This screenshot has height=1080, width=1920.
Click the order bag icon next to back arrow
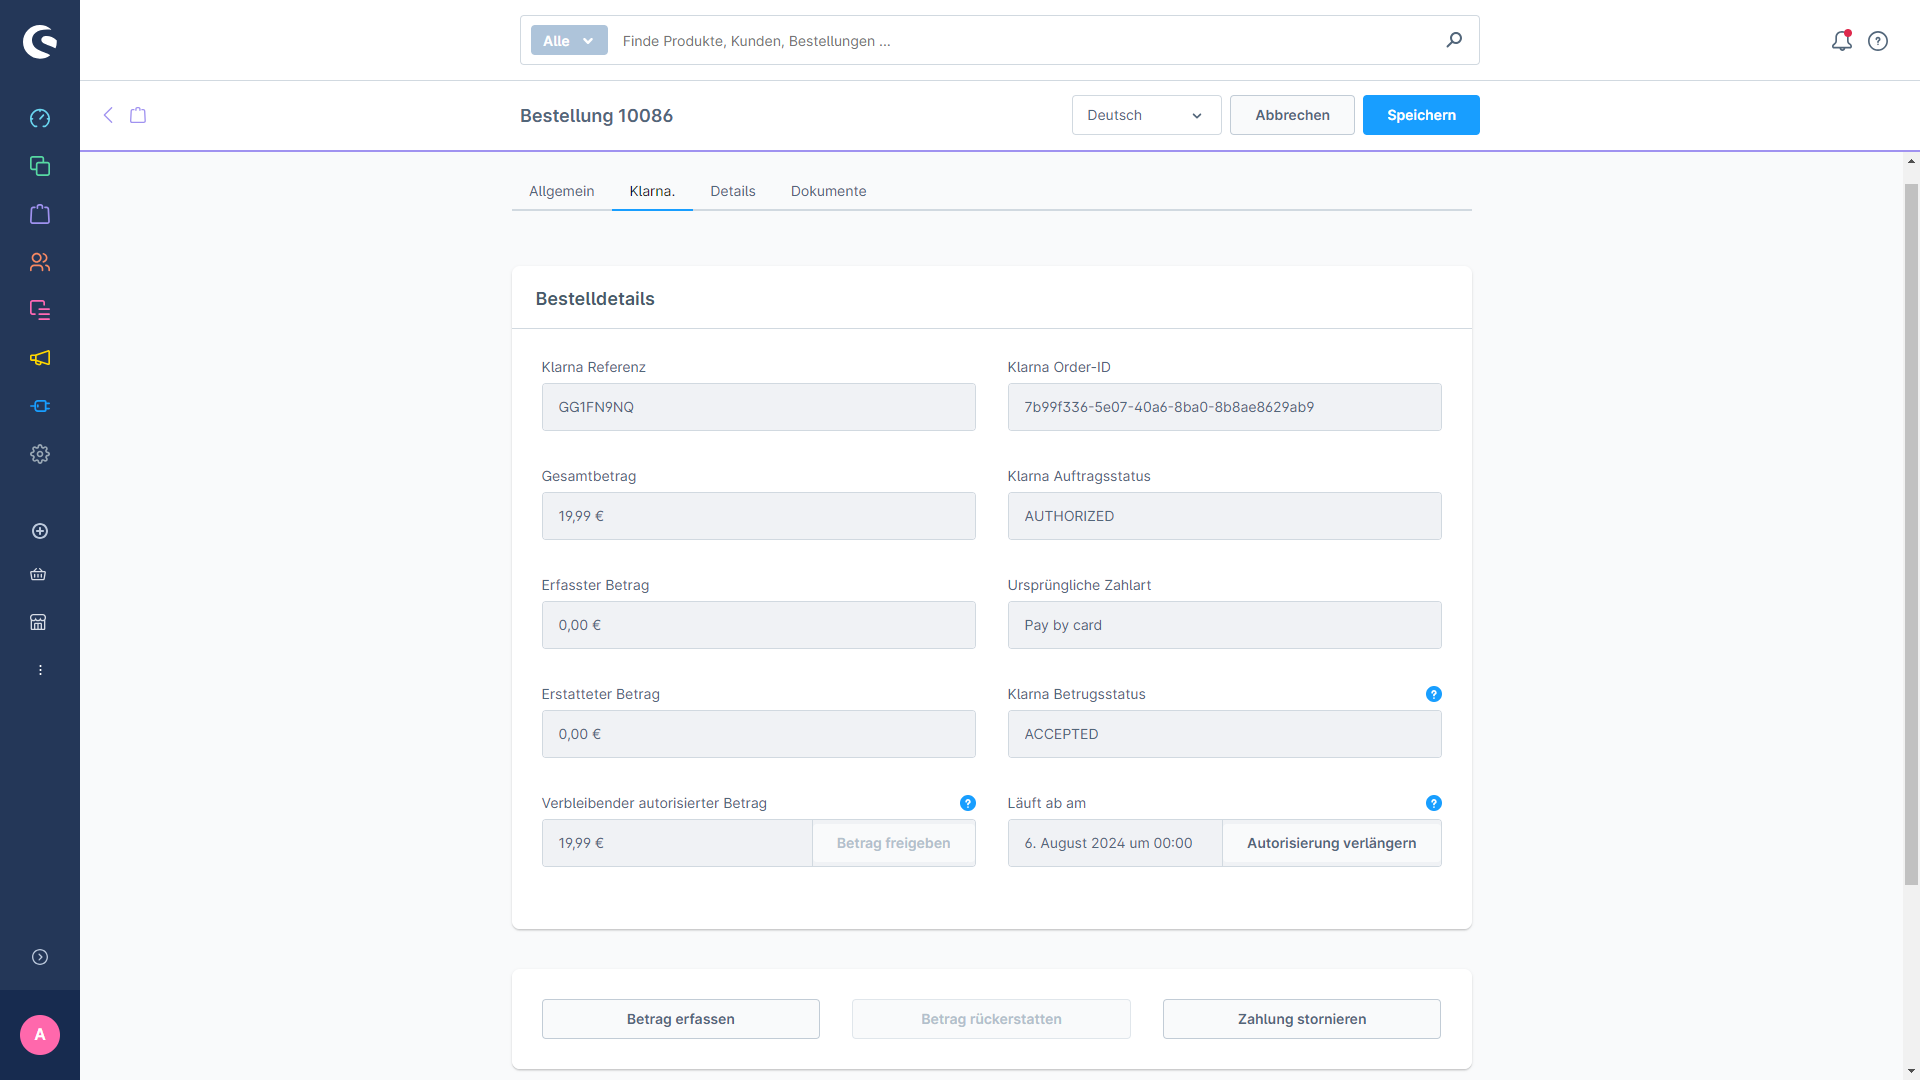(x=138, y=115)
